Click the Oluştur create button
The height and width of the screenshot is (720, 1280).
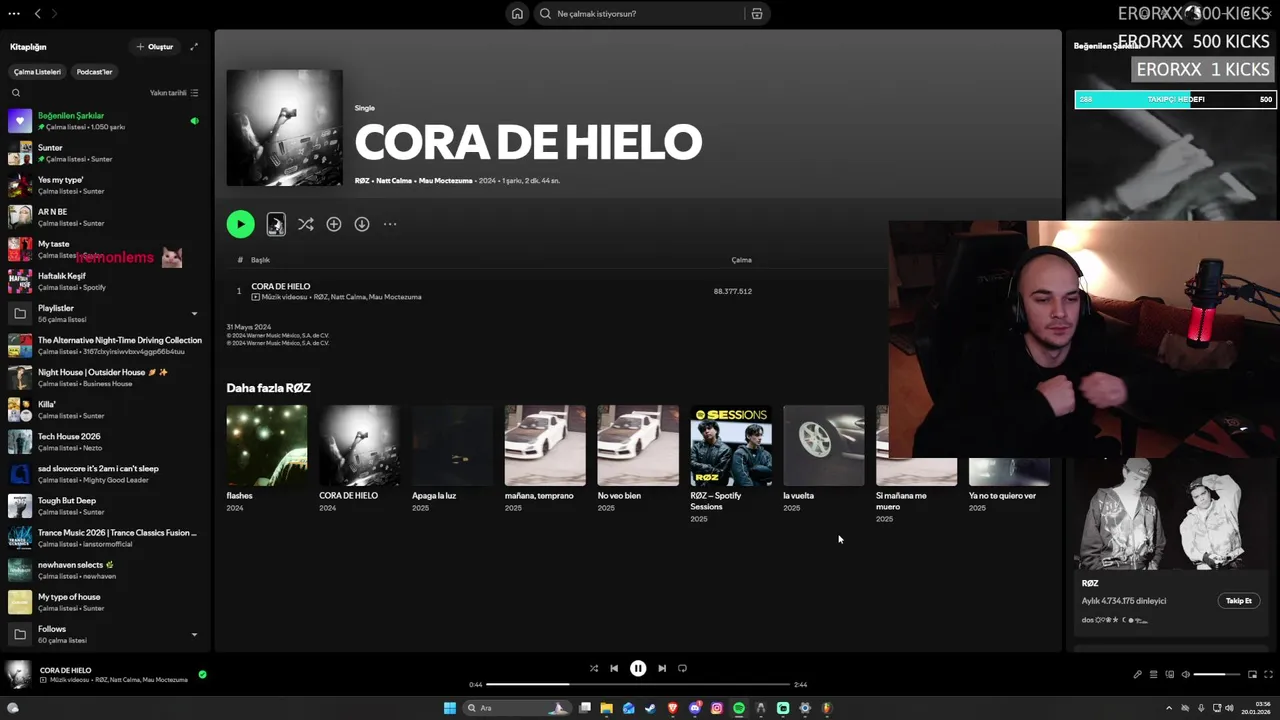click(155, 47)
